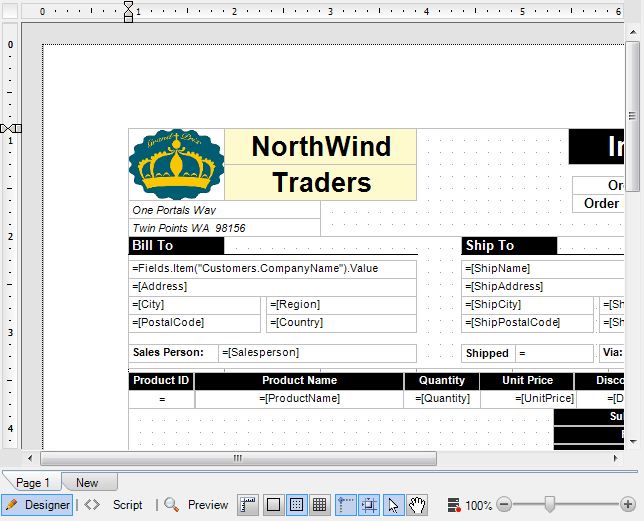Select the =[Address] field
The height and width of the screenshot is (521, 644).
(272, 287)
